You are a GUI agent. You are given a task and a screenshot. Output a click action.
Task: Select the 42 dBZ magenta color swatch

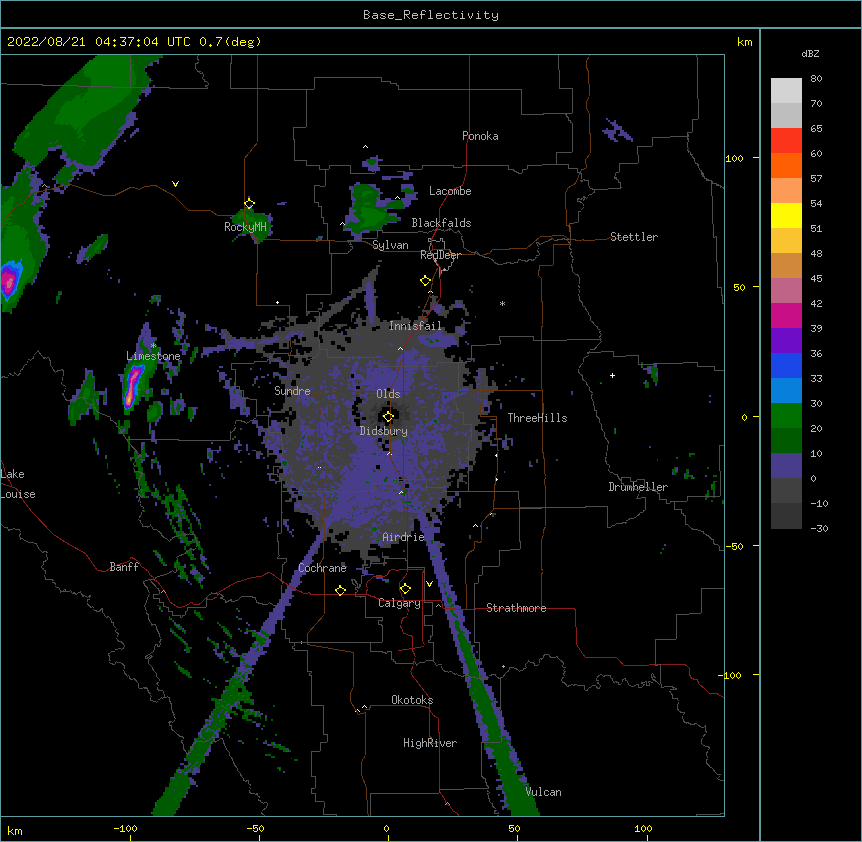(786, 315)
